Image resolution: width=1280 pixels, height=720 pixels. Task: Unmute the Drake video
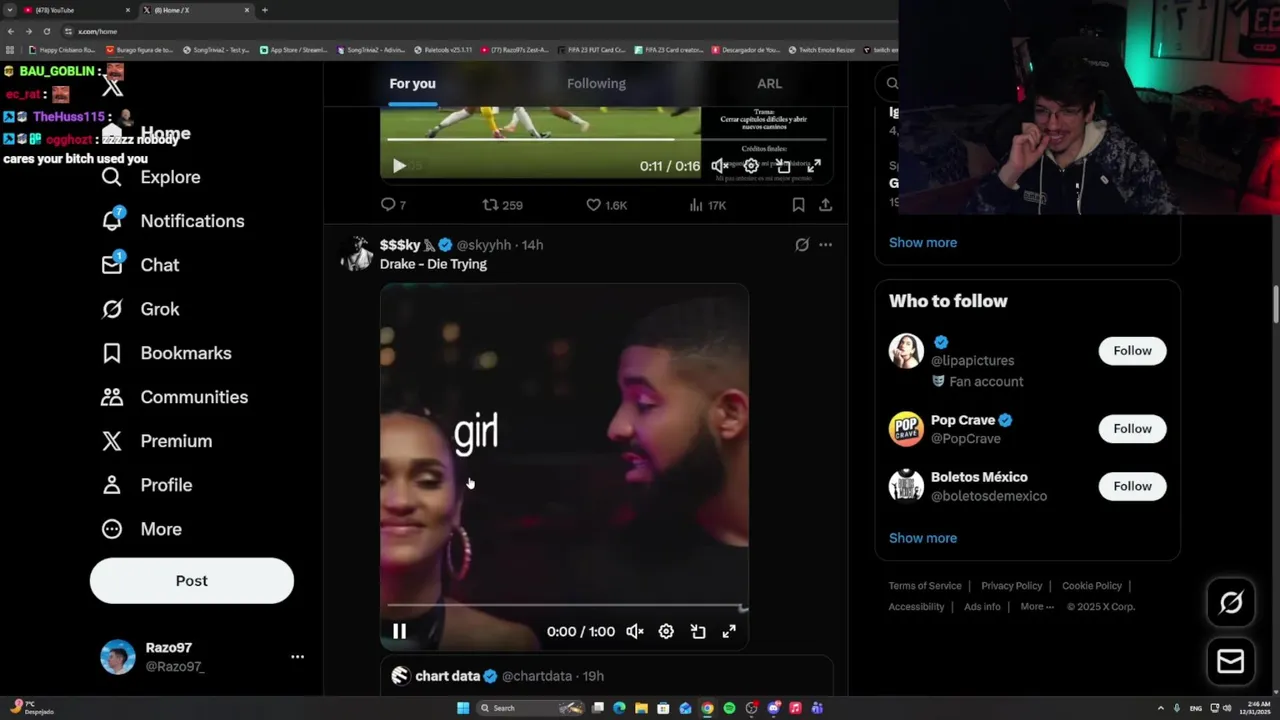(635, 631)
